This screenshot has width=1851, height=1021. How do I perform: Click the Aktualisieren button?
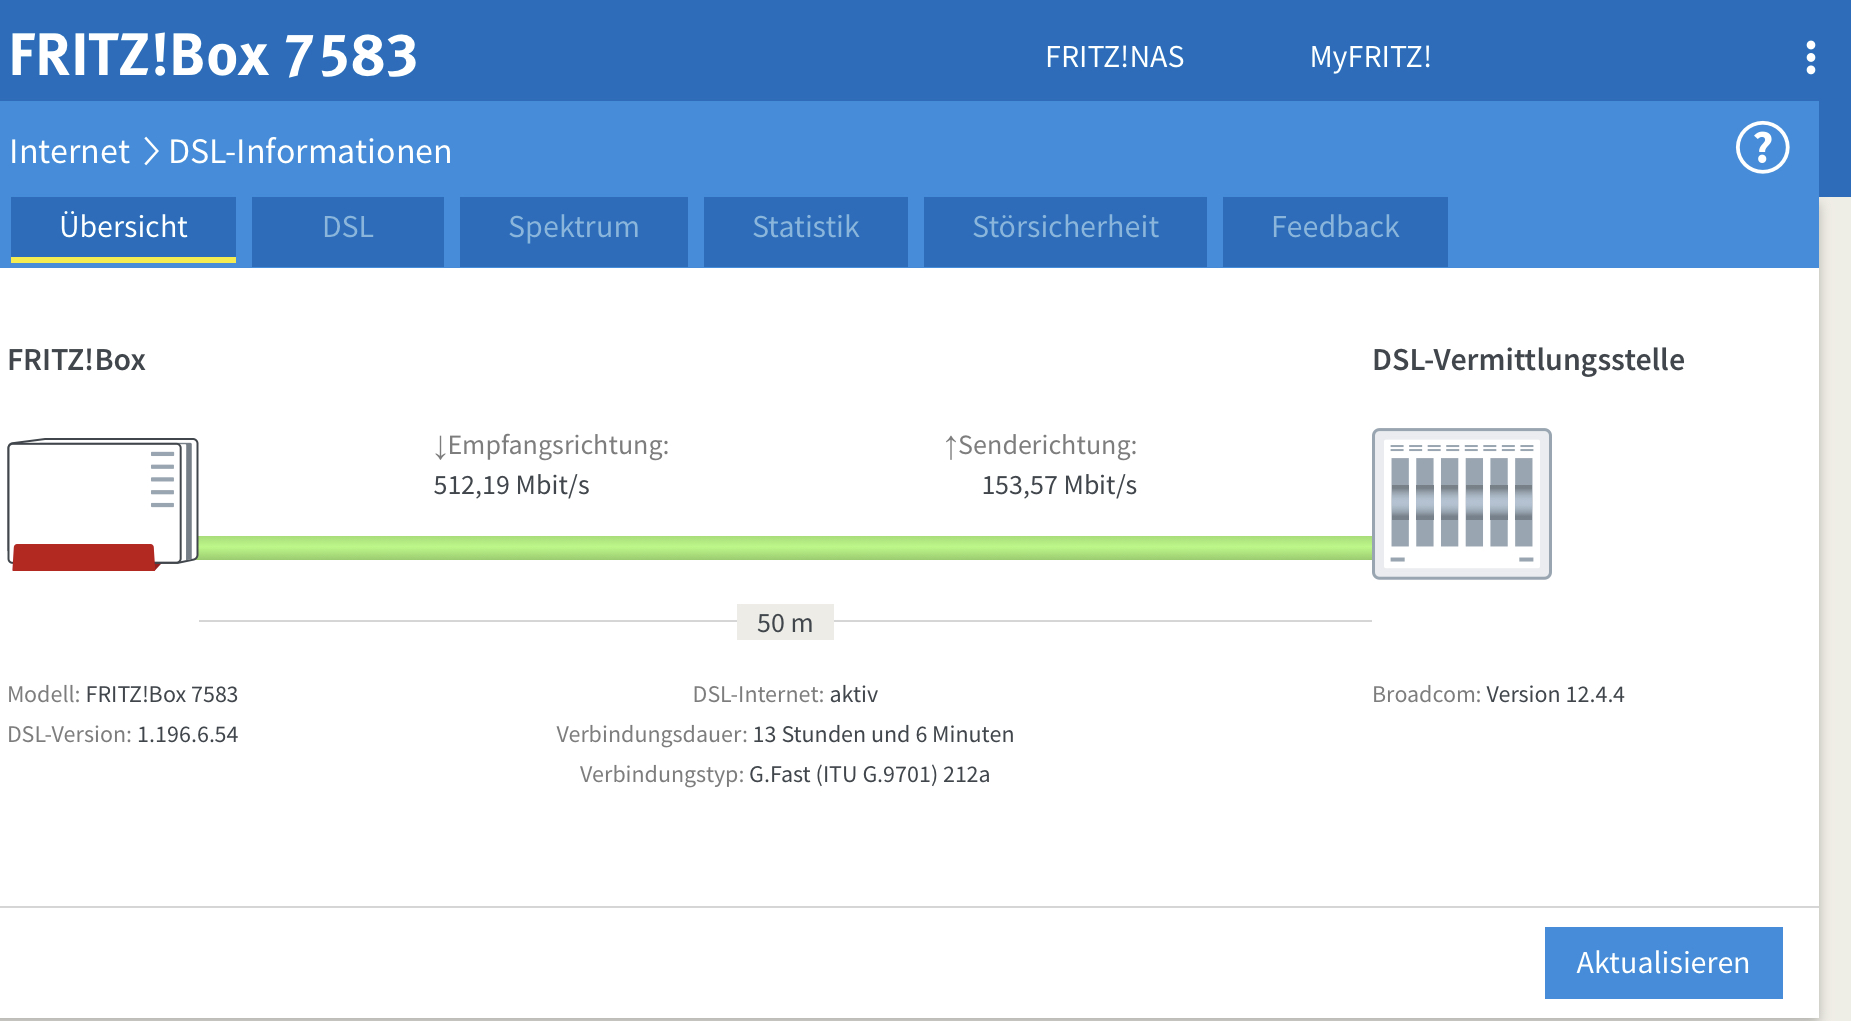coord(1663,962)
